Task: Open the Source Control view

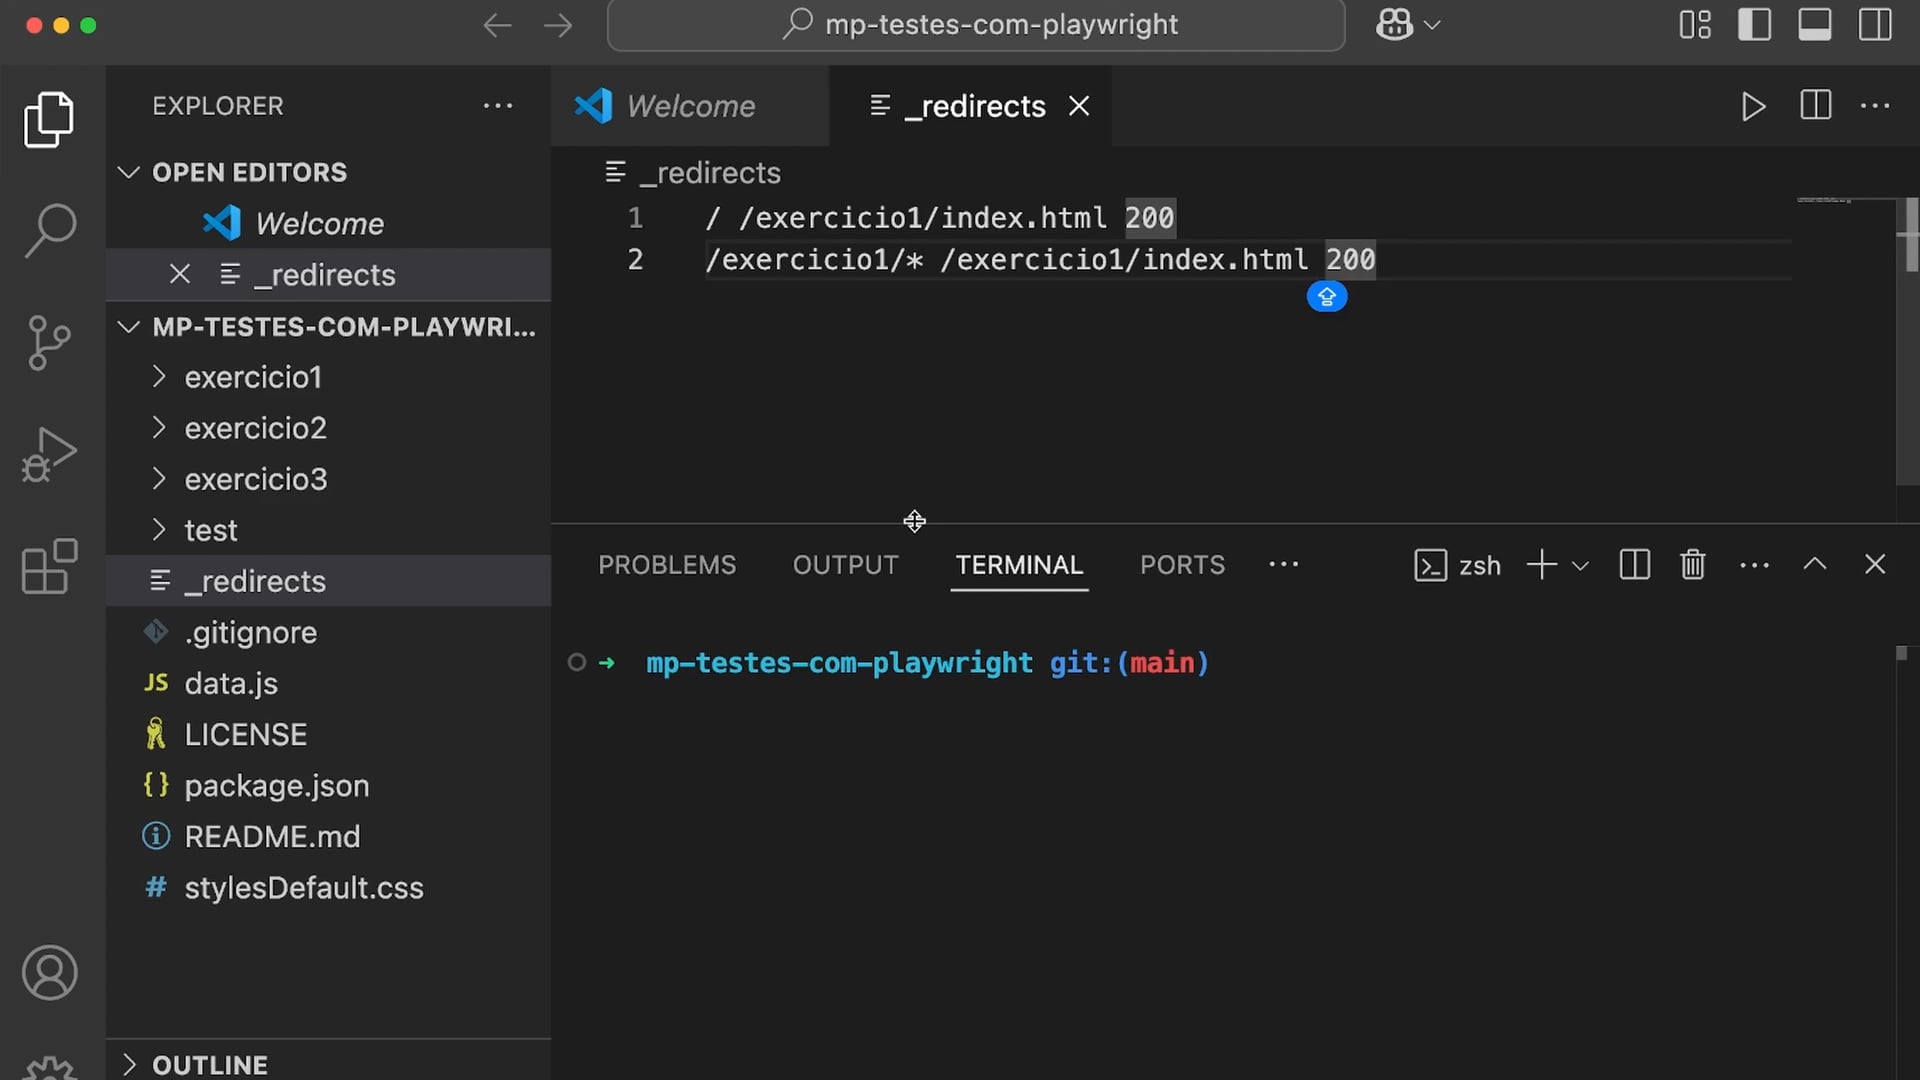Action: click(x=50, y=343)
